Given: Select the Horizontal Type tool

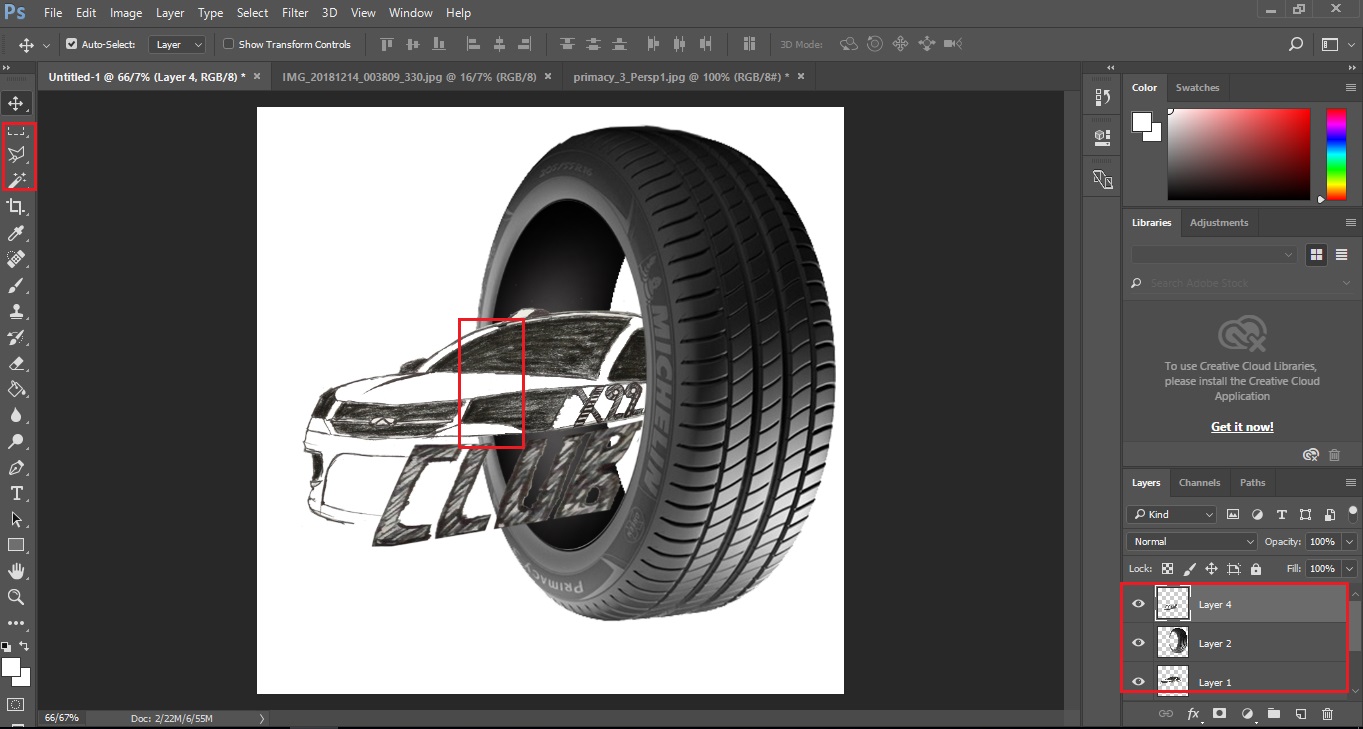Looking at the screenshot, I should 16,493.
